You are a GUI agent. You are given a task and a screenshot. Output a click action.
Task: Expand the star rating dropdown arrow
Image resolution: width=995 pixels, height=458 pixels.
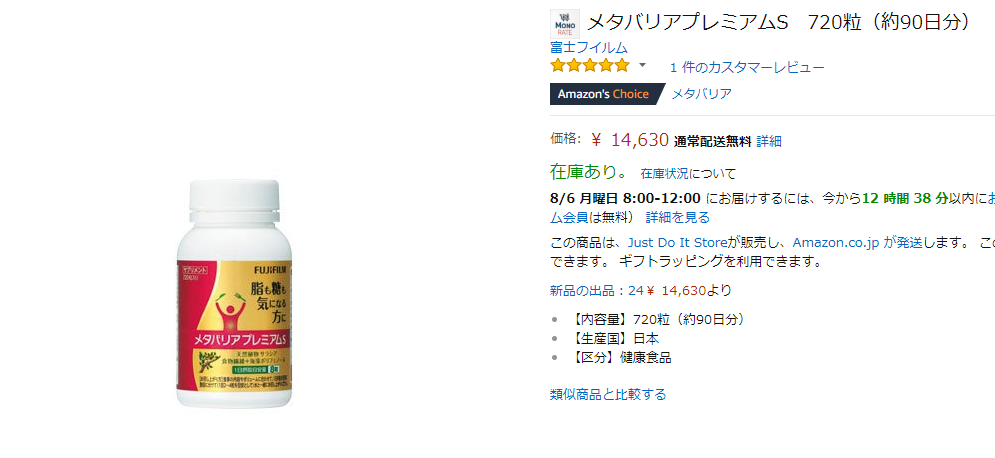642,65
